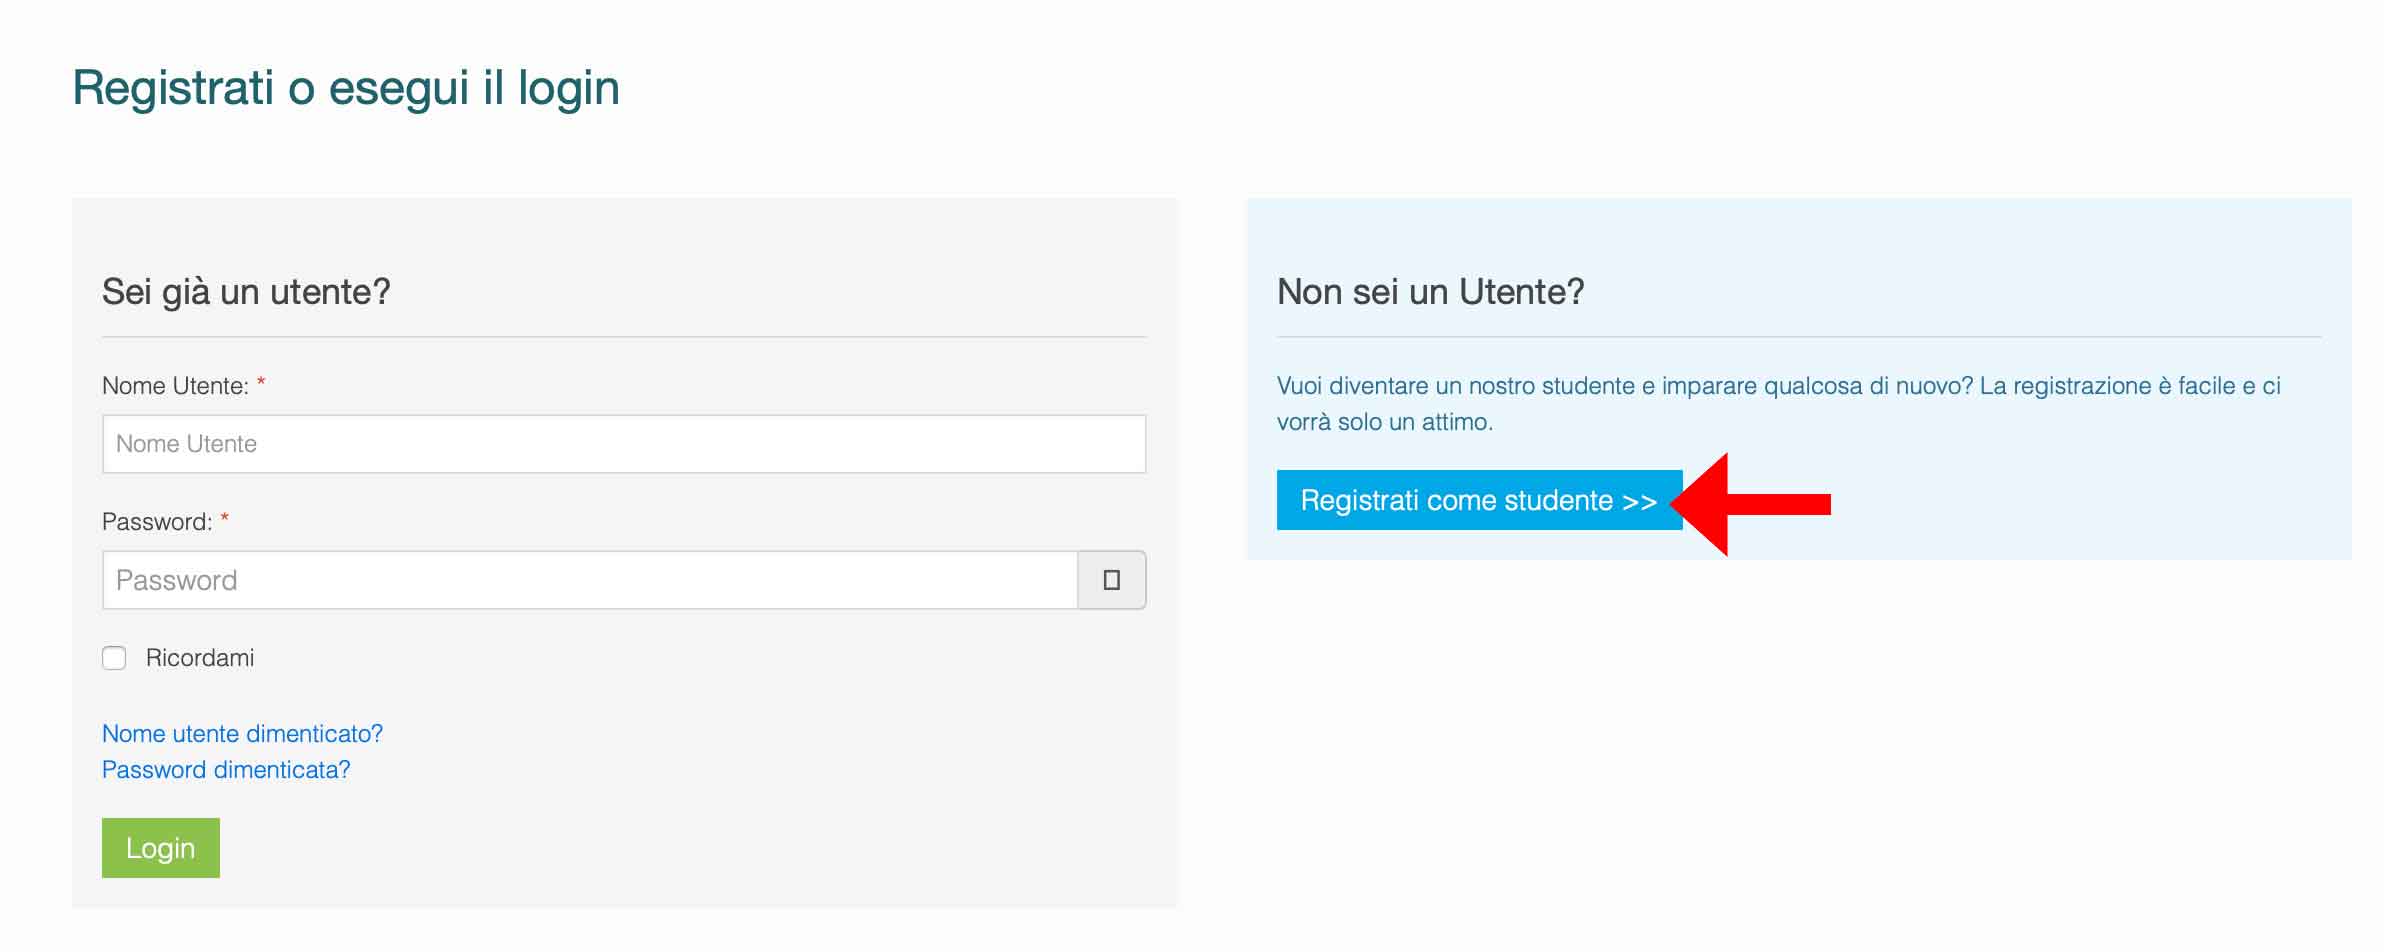The width and height of the screenshot is (2384, 952).
Task: Focus the Nome Utente text field
Action: (x=623, y=444)
